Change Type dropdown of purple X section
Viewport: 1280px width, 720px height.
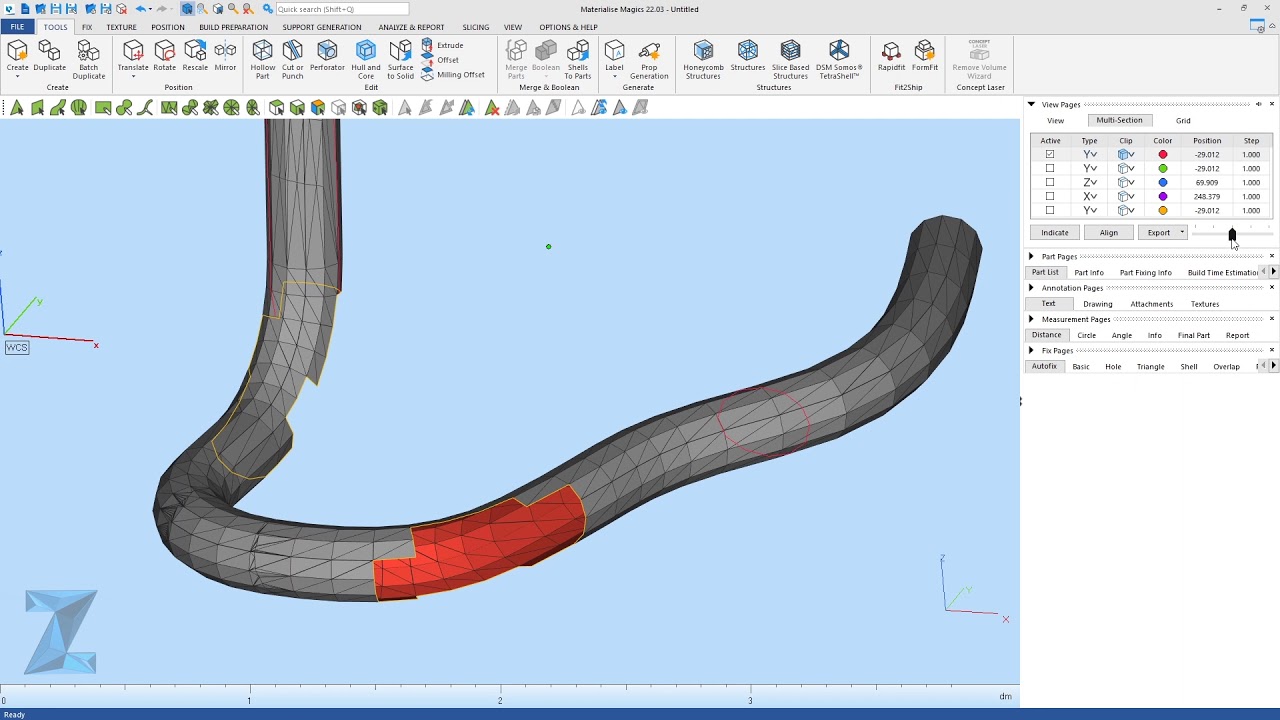(x=1090, y=197)
